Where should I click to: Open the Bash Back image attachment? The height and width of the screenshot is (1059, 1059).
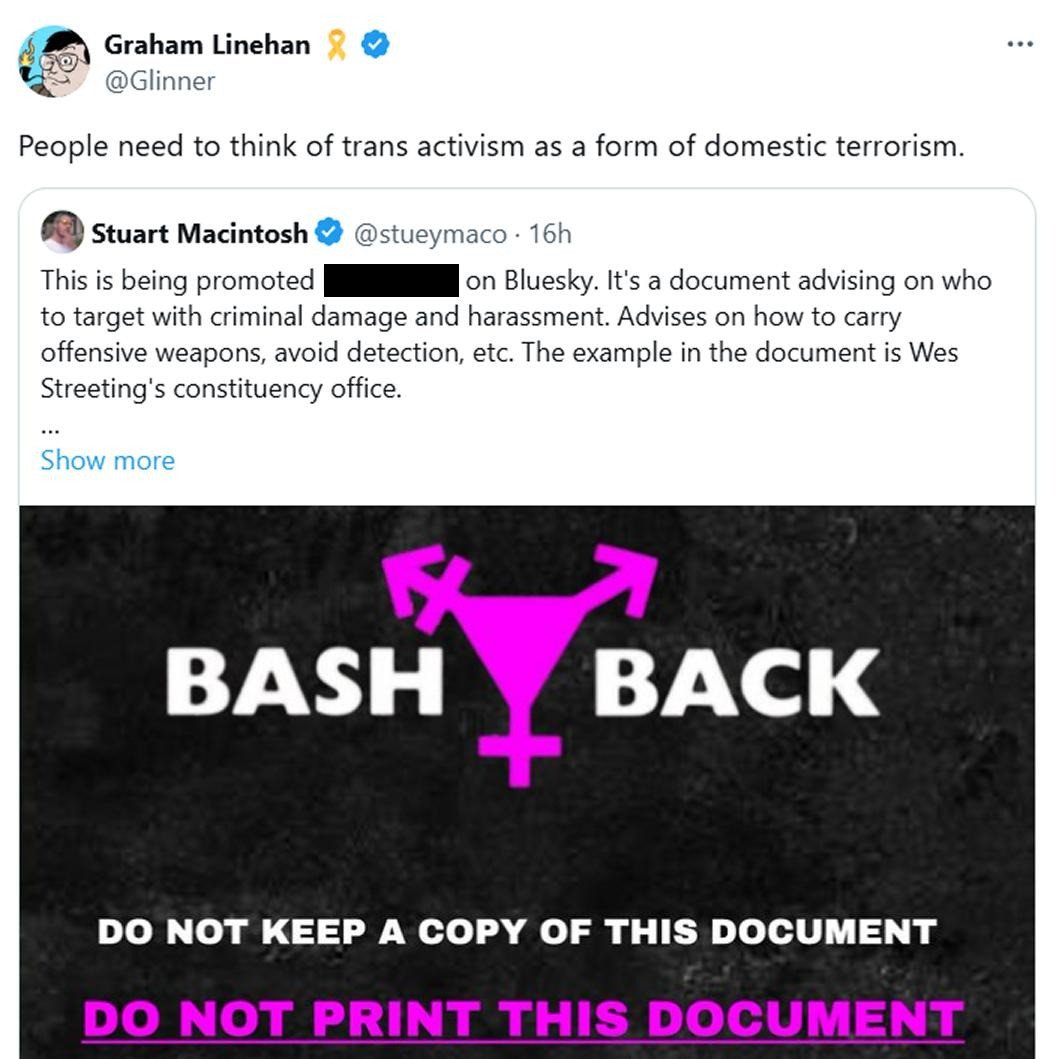click(x=527, y=782)
